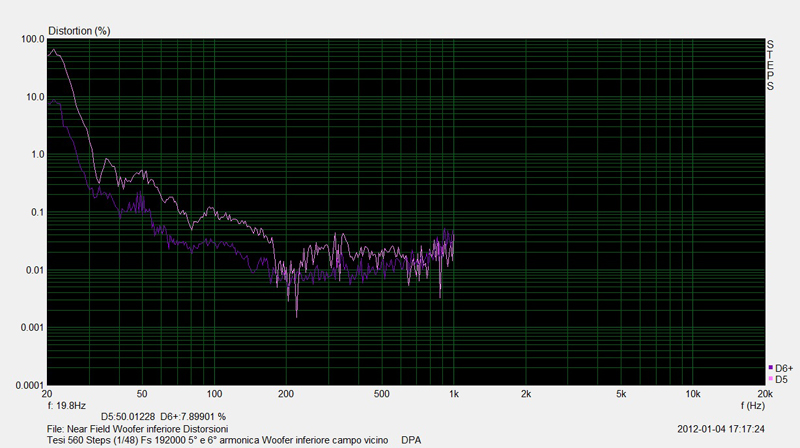Click the 500 frequency tick label
The height and width of the screenshot is (448, 800).
pyautogui.click(x=382, y=394)
